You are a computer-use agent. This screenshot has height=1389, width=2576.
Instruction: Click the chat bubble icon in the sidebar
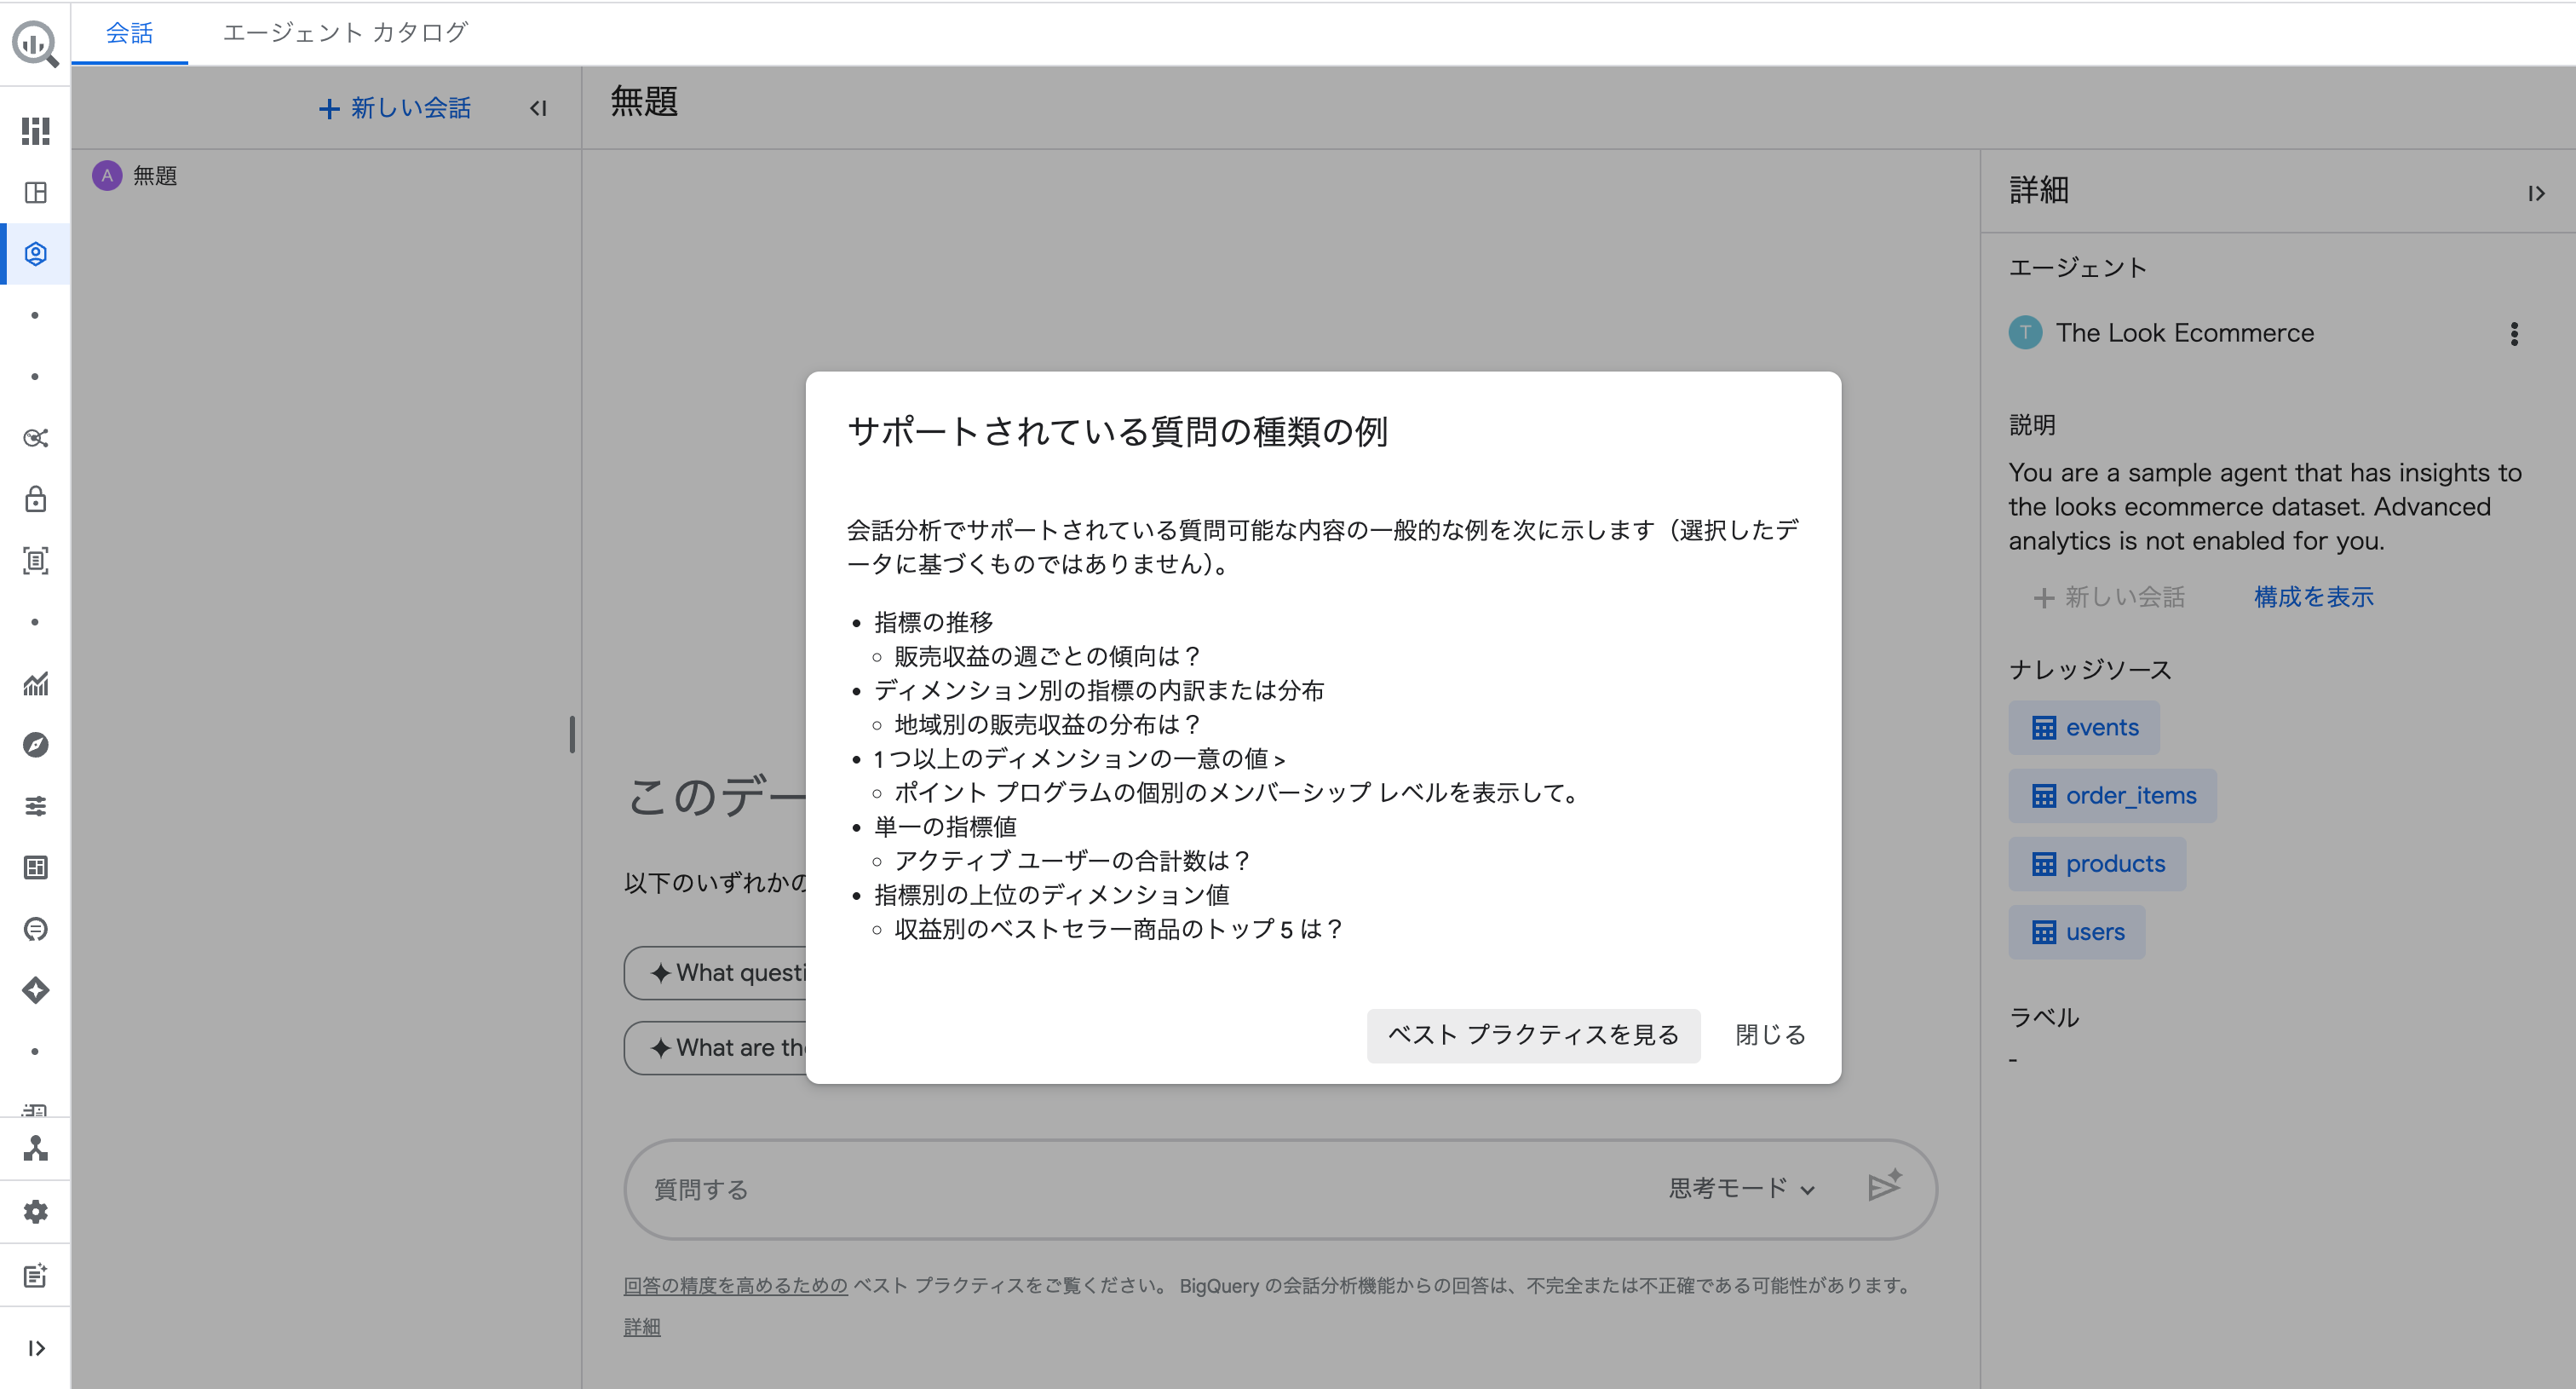(x=35, y=929)
